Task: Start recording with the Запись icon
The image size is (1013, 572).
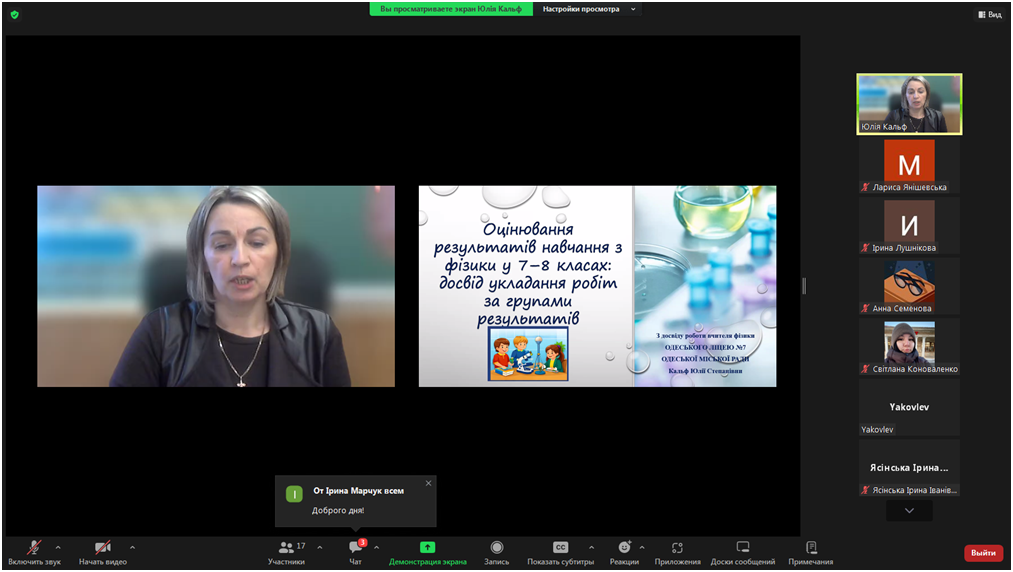Action: click(497, 547)
